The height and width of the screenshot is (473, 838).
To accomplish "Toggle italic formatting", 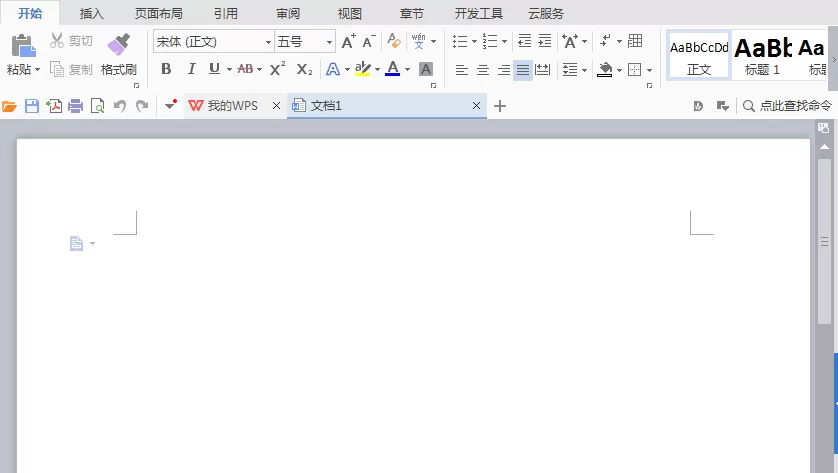I will pyautogui.click(x=191, y=69).
